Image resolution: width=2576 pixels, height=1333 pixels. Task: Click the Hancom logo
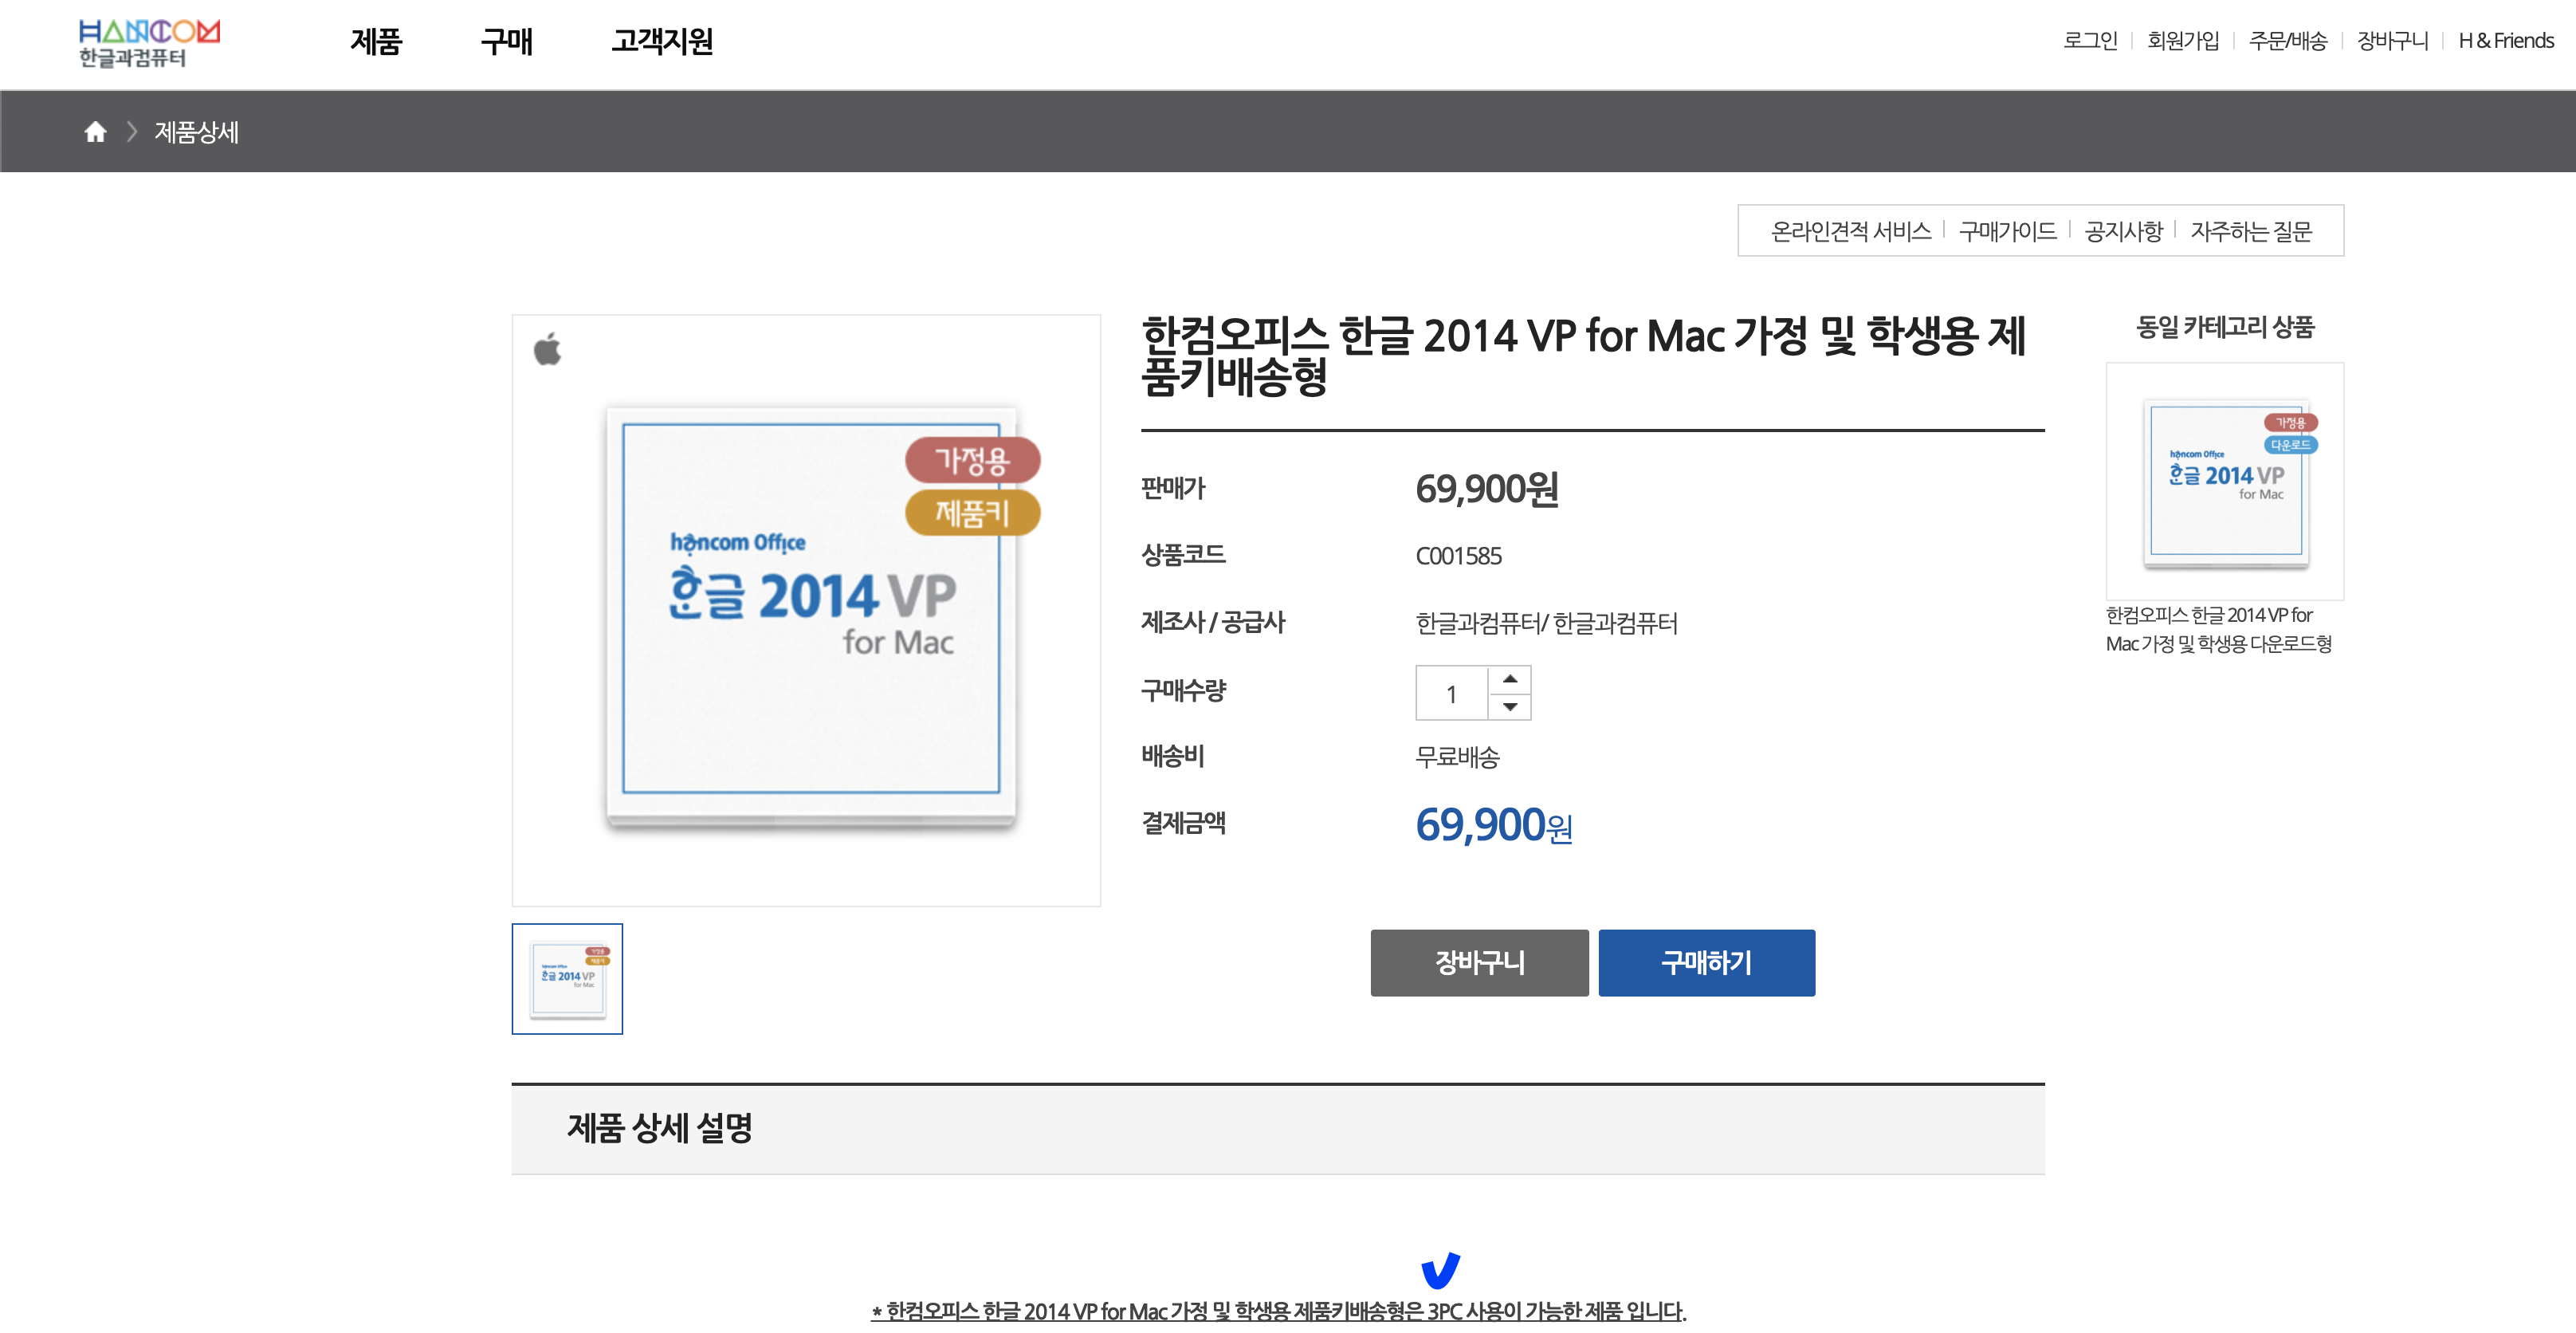(x=149, y=43)
